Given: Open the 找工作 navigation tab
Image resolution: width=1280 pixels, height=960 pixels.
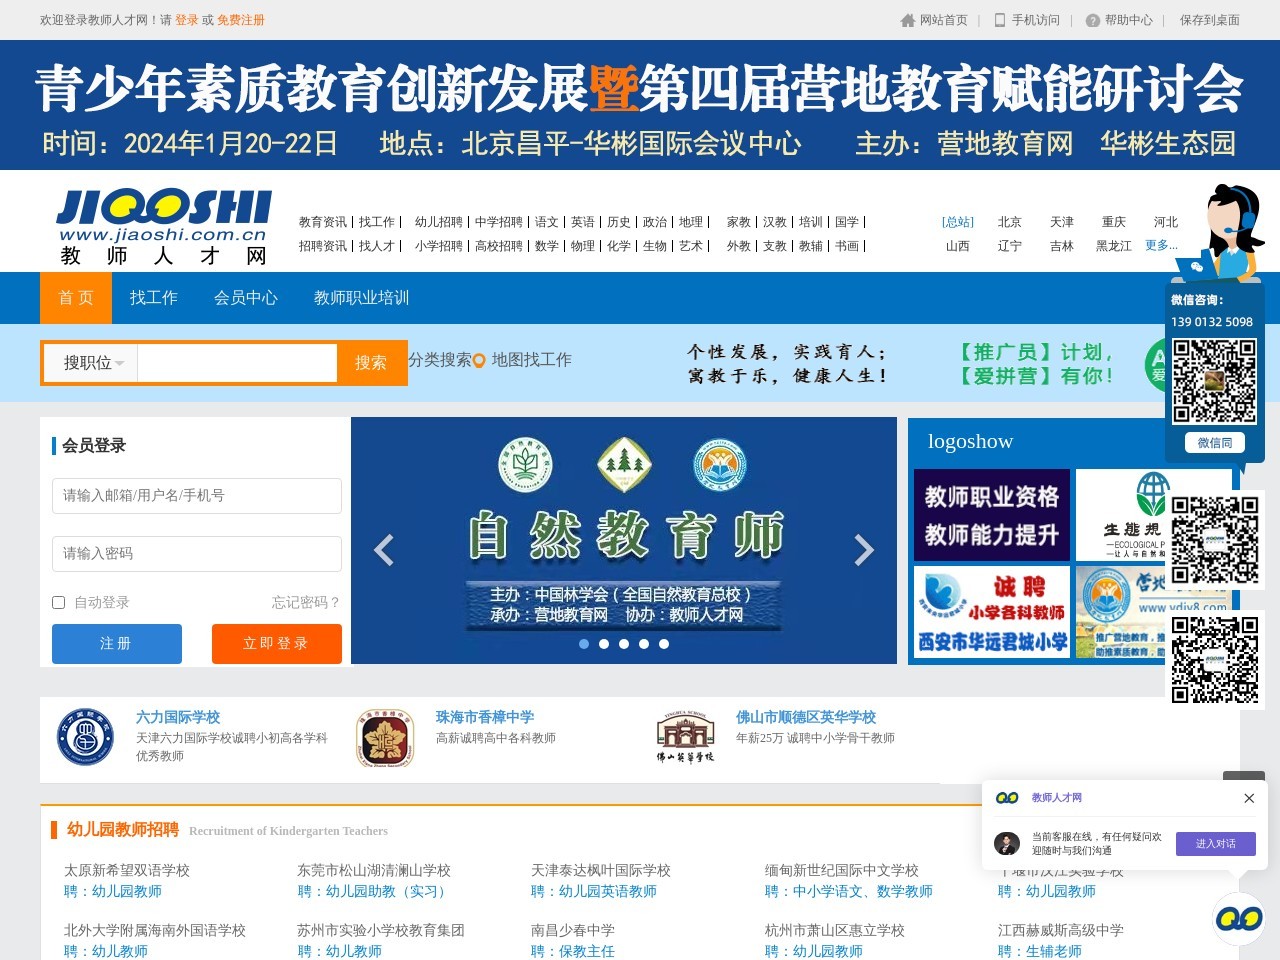Looking at the screenshot, I should pos(153,298).
